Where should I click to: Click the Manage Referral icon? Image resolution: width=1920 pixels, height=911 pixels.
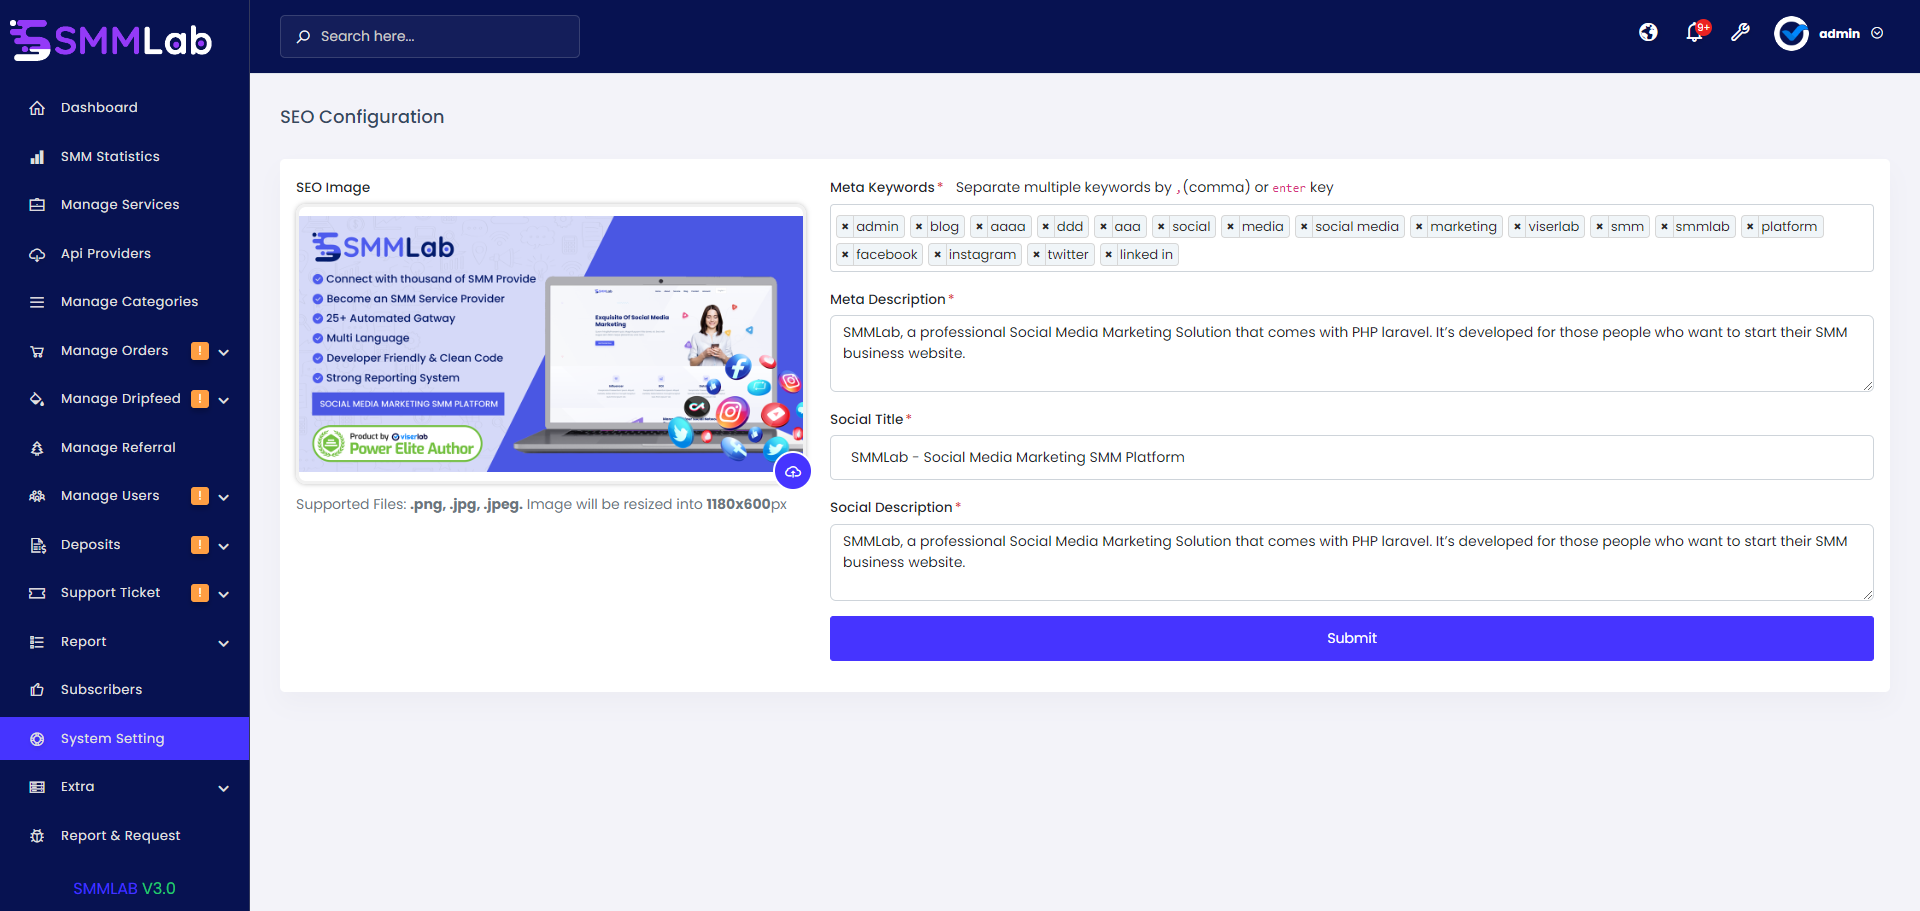pyautogui.click(x=37, y=448)
